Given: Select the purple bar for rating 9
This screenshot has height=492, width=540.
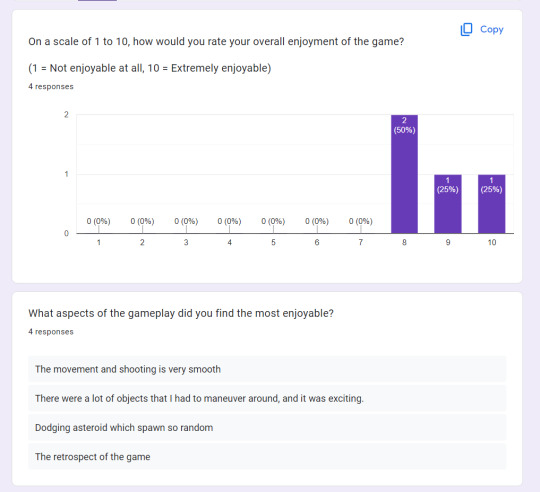Looking at the screenshot, I should (x=448, y=204).
